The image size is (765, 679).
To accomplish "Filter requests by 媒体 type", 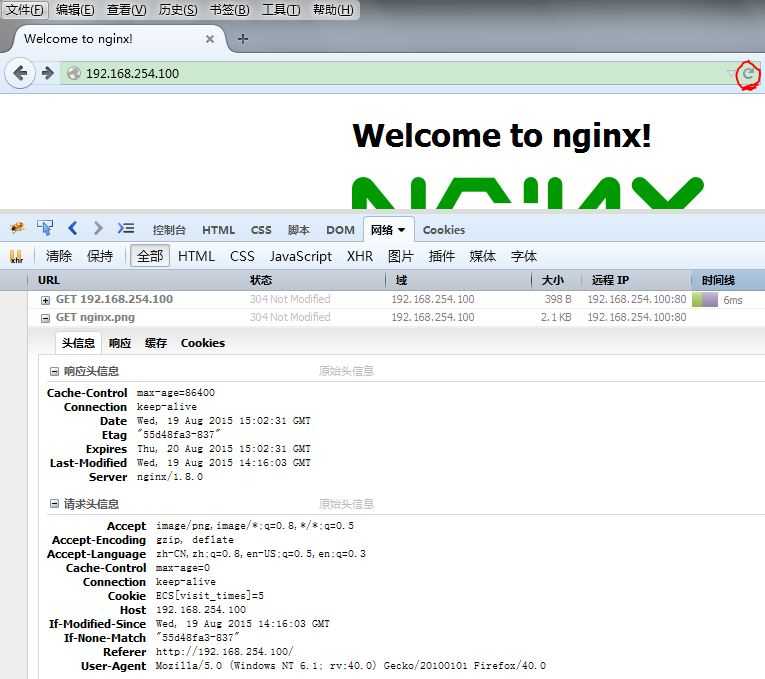I will [x=483, y=256].
